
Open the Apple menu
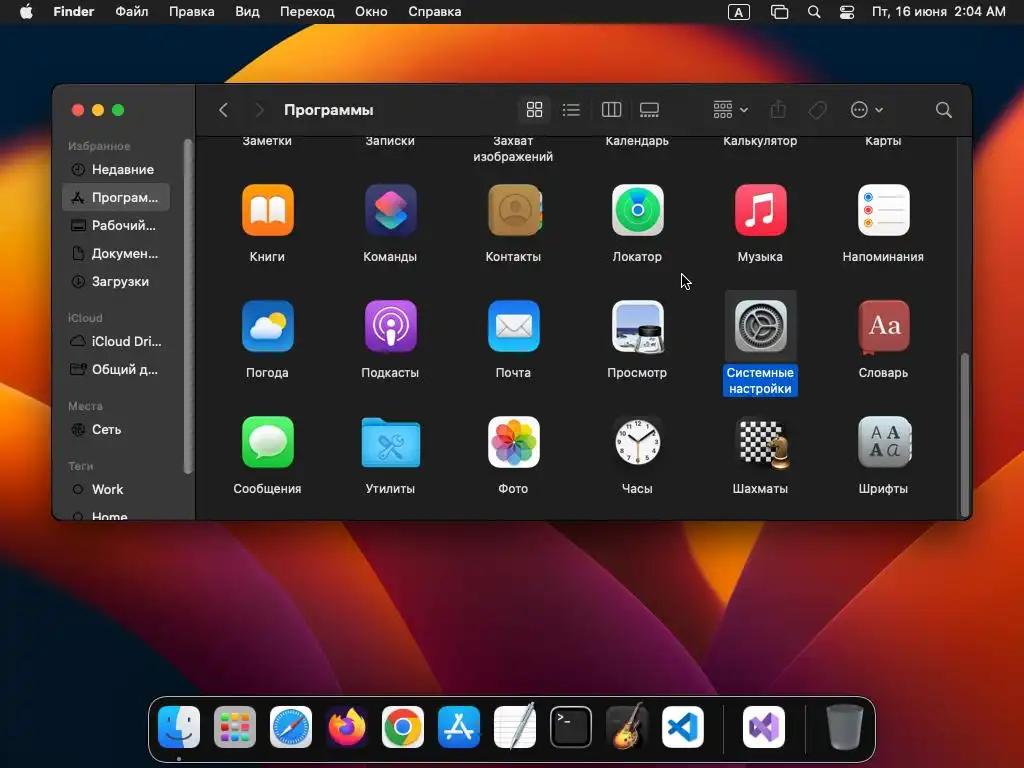coord(26,12)
